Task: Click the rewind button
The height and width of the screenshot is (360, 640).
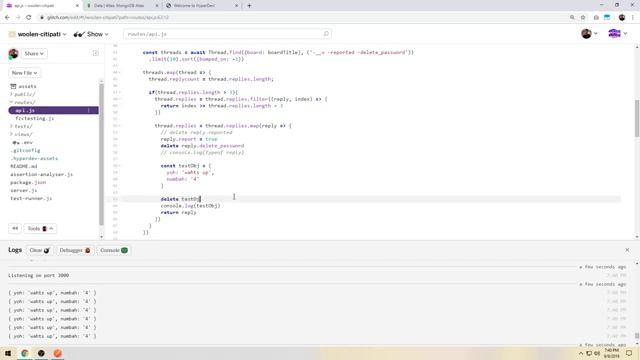Action: click(15, 229)
